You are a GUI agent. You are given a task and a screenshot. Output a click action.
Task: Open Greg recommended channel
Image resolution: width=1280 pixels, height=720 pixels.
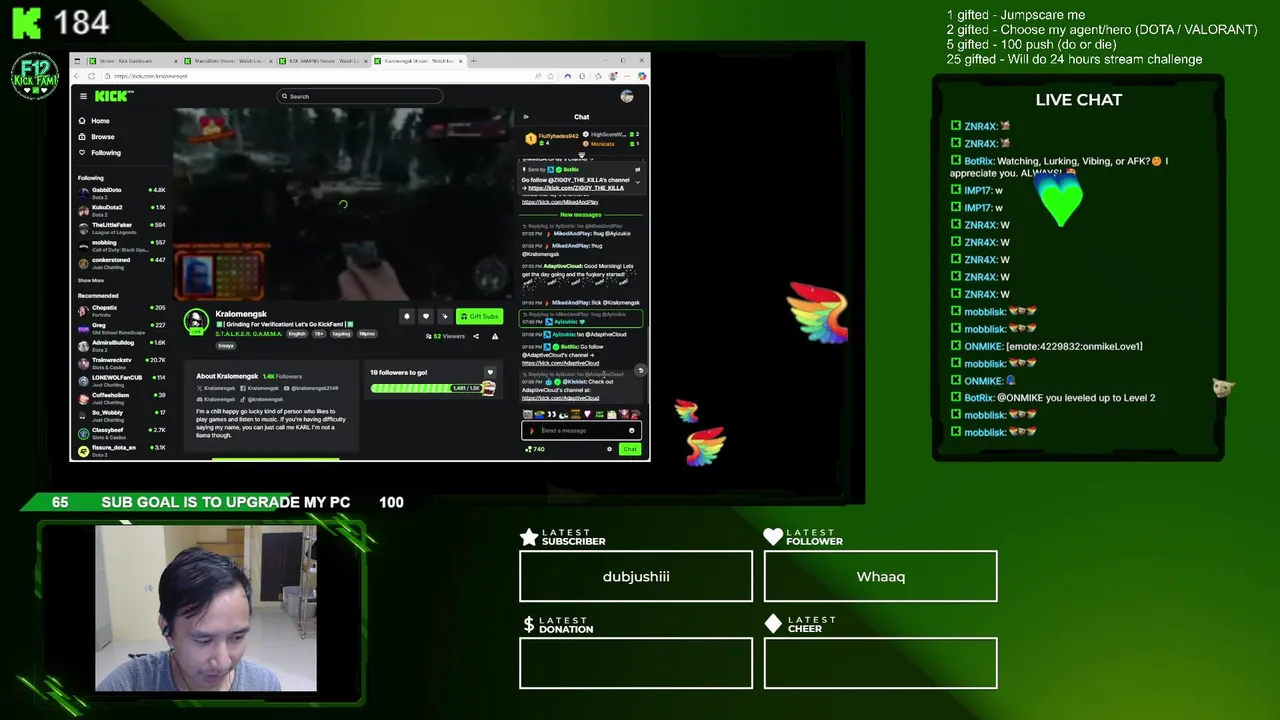click(x=121, y=327)
